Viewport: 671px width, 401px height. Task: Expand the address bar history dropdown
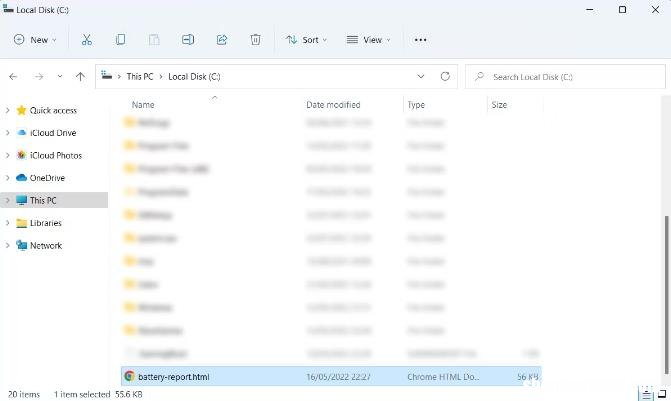[421, 77]
